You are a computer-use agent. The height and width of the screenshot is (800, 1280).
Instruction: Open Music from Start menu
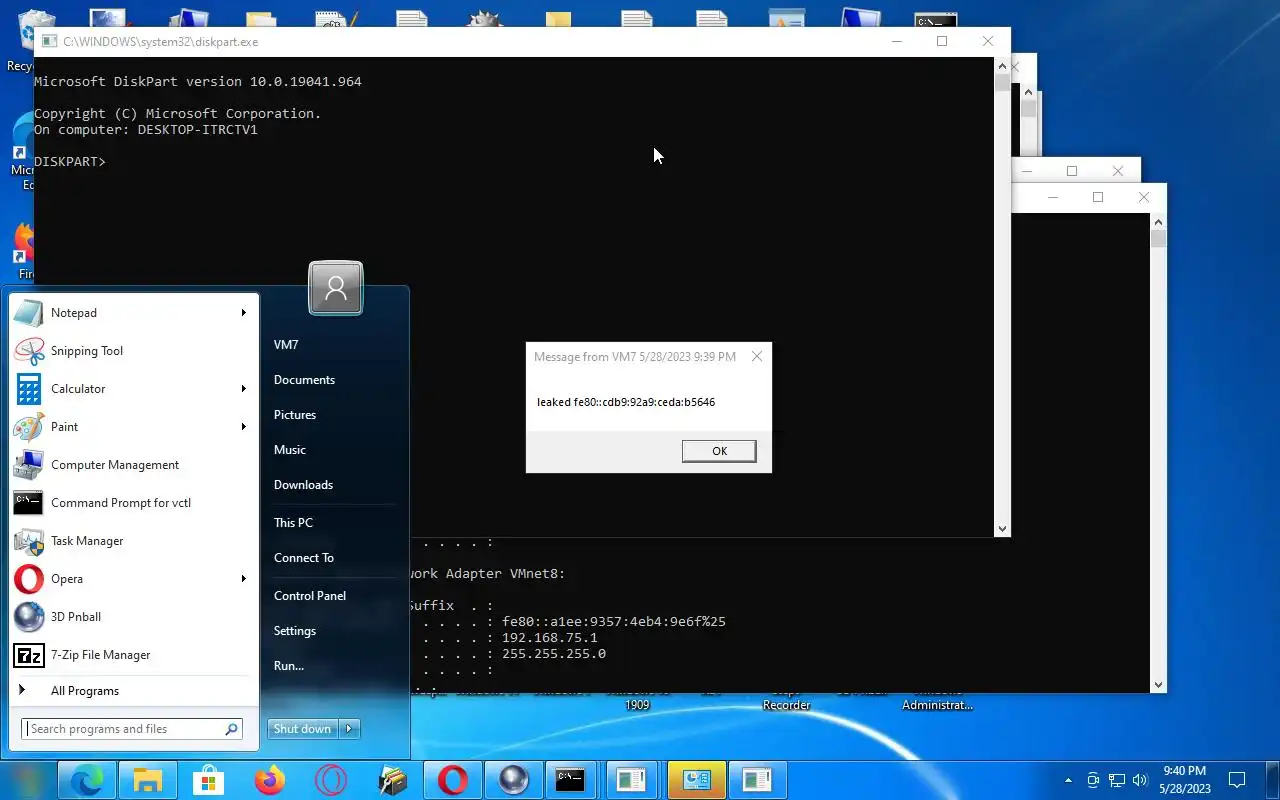click(290, 450)
